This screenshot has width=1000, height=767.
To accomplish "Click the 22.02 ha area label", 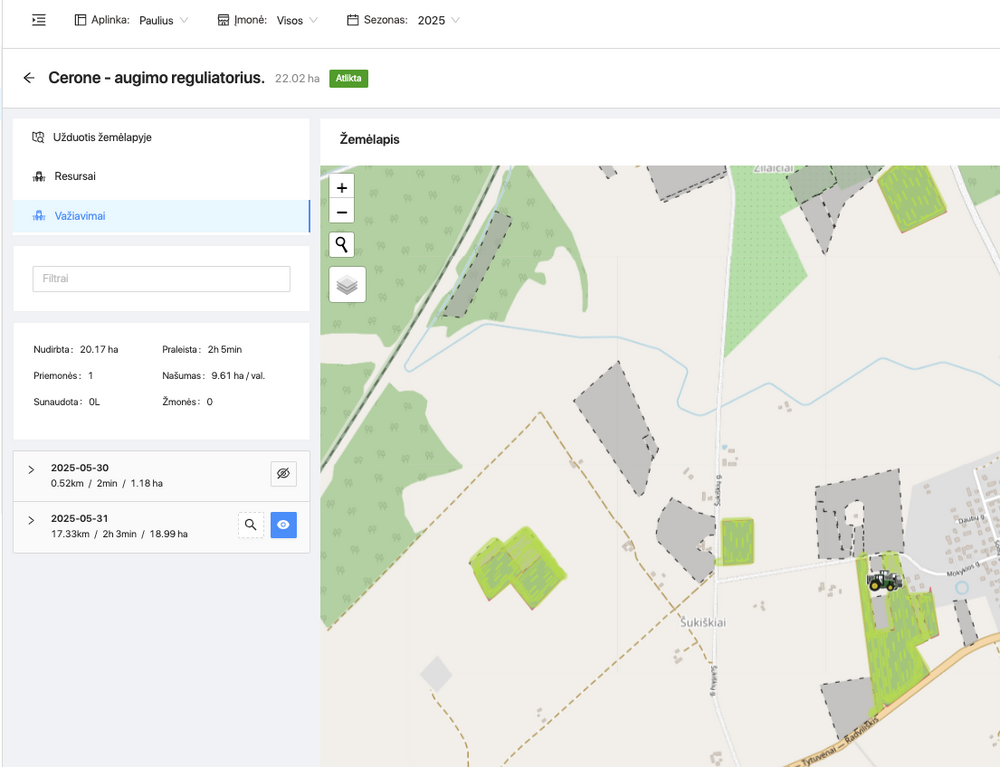I will pyautogui.click(x=297, y=78).
